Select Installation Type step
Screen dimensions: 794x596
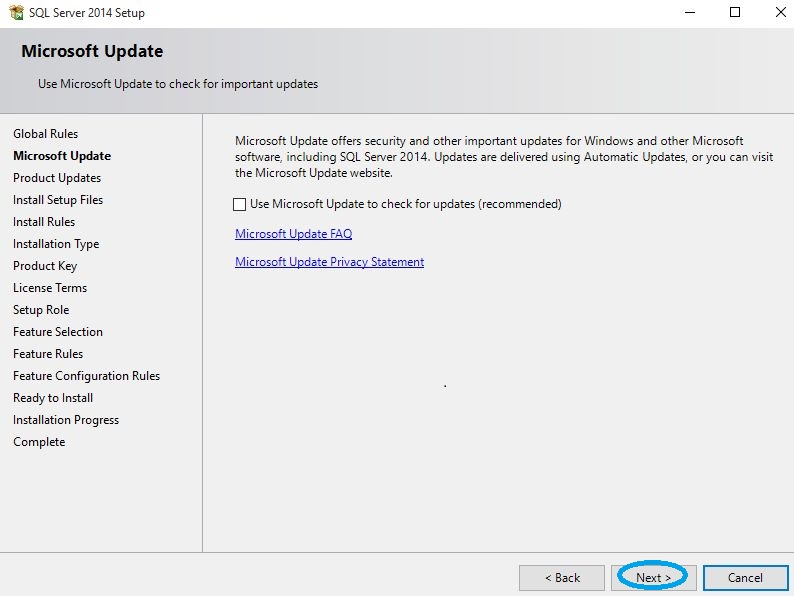(56, 244)
